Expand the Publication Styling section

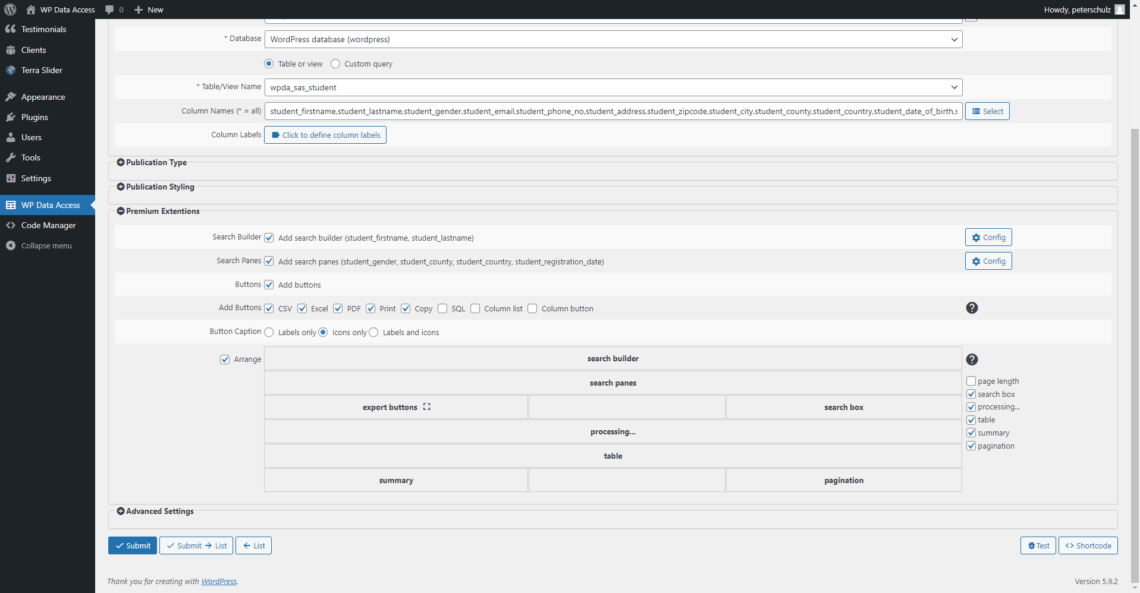[156, 187]
